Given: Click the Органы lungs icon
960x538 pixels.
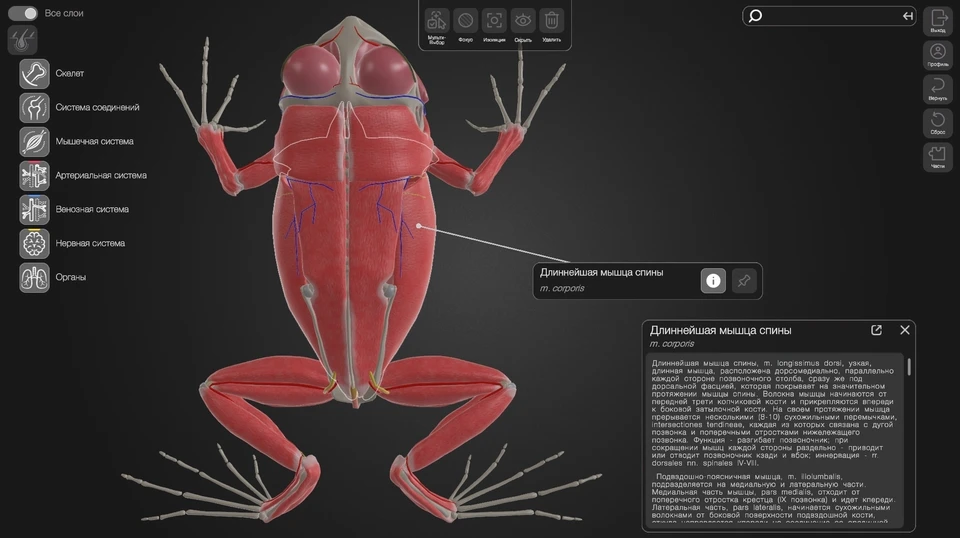Looking at the screenshot, I should [x=35, y=277].
